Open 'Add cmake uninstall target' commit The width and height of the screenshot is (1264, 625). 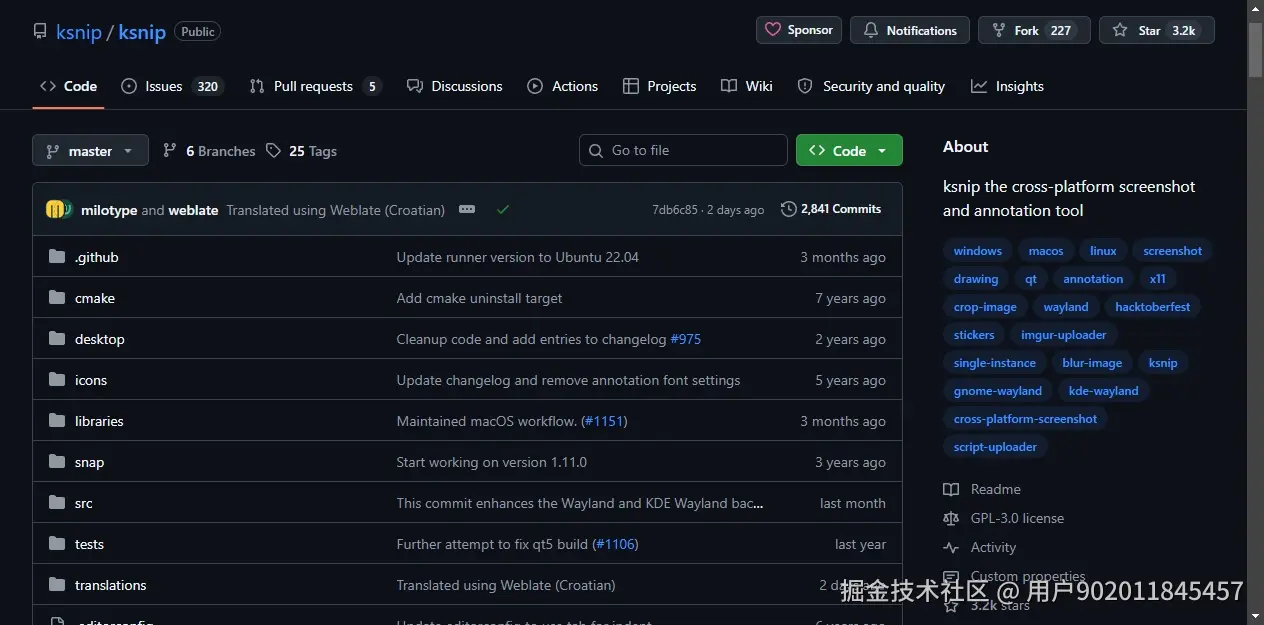[479, 298]
